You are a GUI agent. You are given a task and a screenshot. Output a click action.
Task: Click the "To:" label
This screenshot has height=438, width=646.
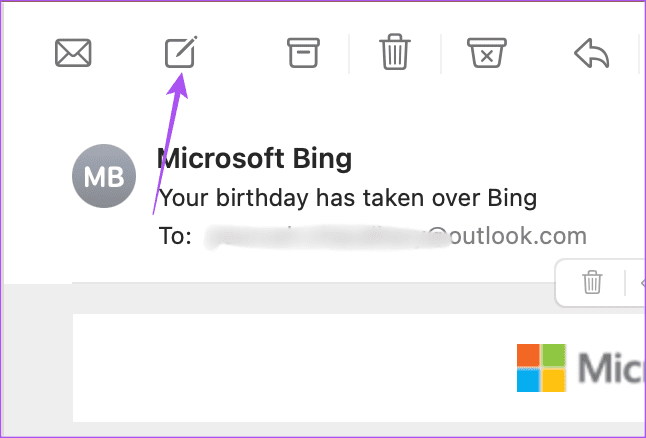(175, 237)
